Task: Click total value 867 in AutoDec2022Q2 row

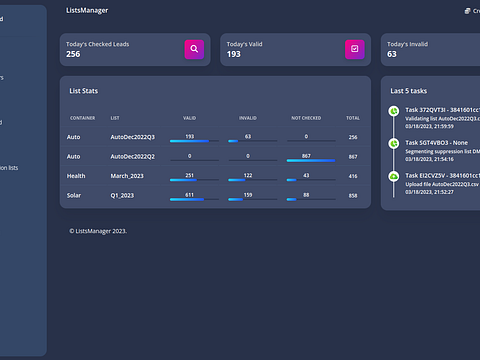Action: 353,157
